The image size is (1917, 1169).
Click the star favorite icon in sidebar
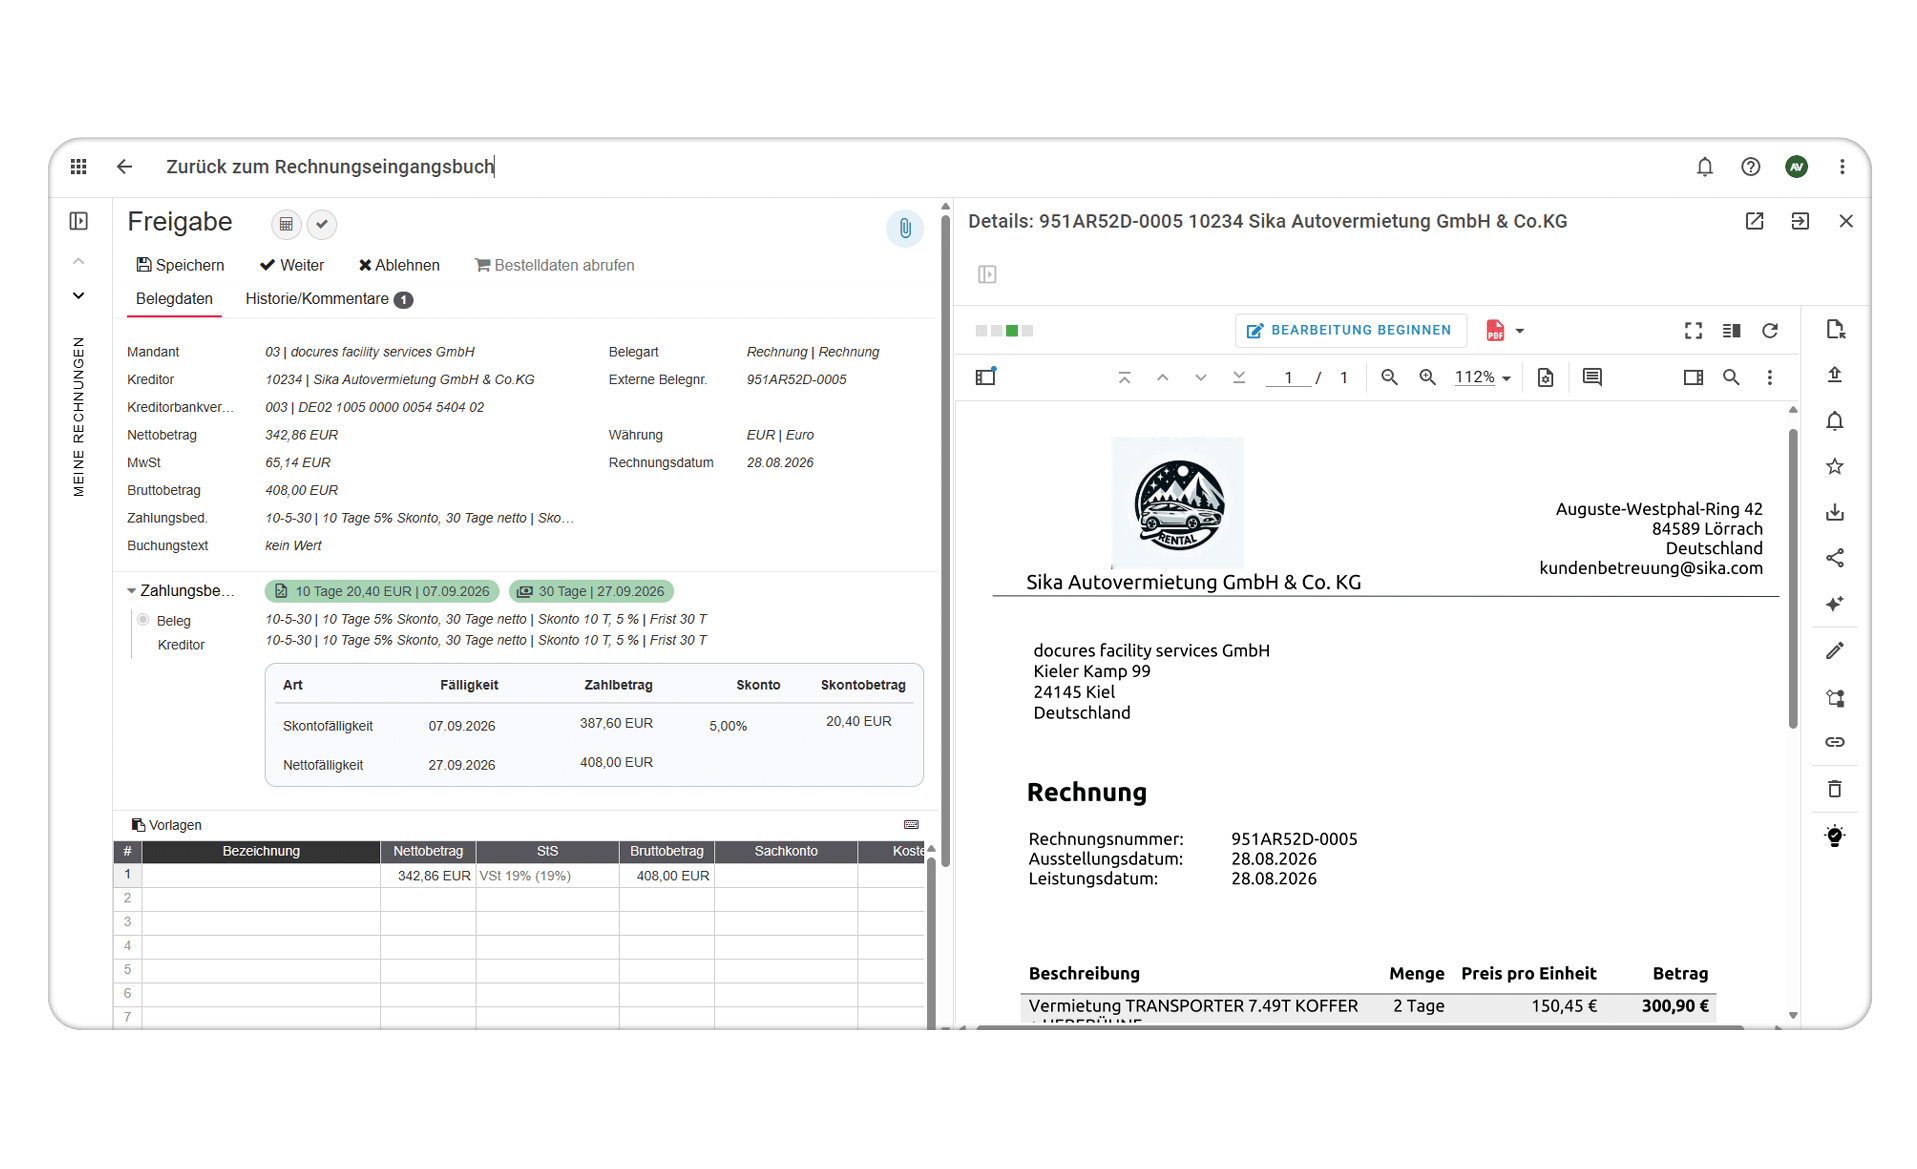1835,466
